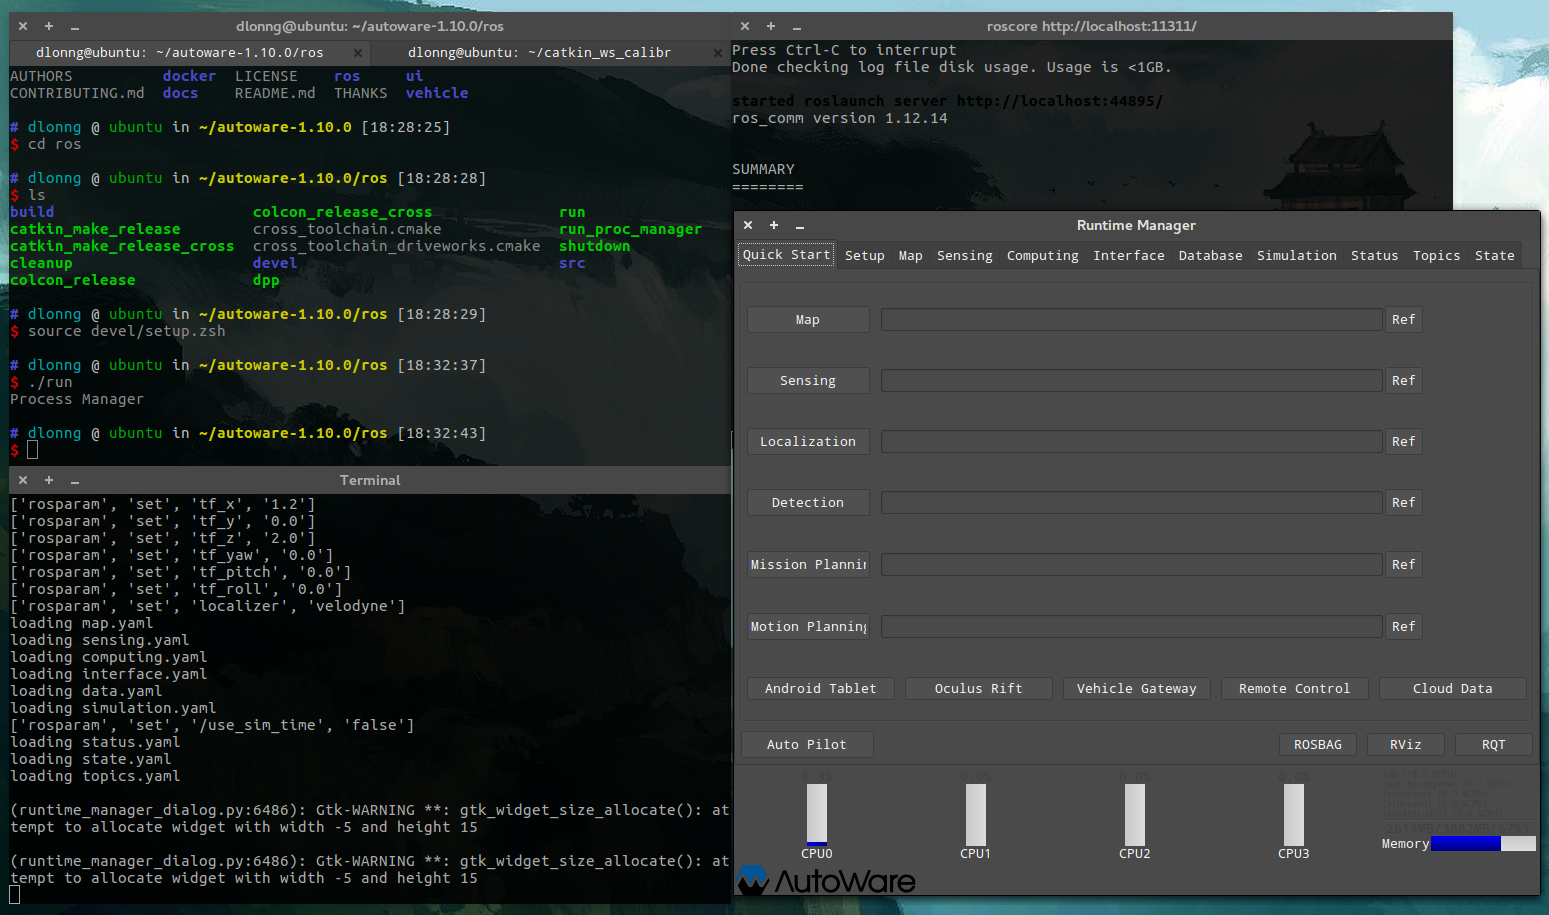Toggle the Motion Planning button
1549x915 pixels.
tap(808, 627)
